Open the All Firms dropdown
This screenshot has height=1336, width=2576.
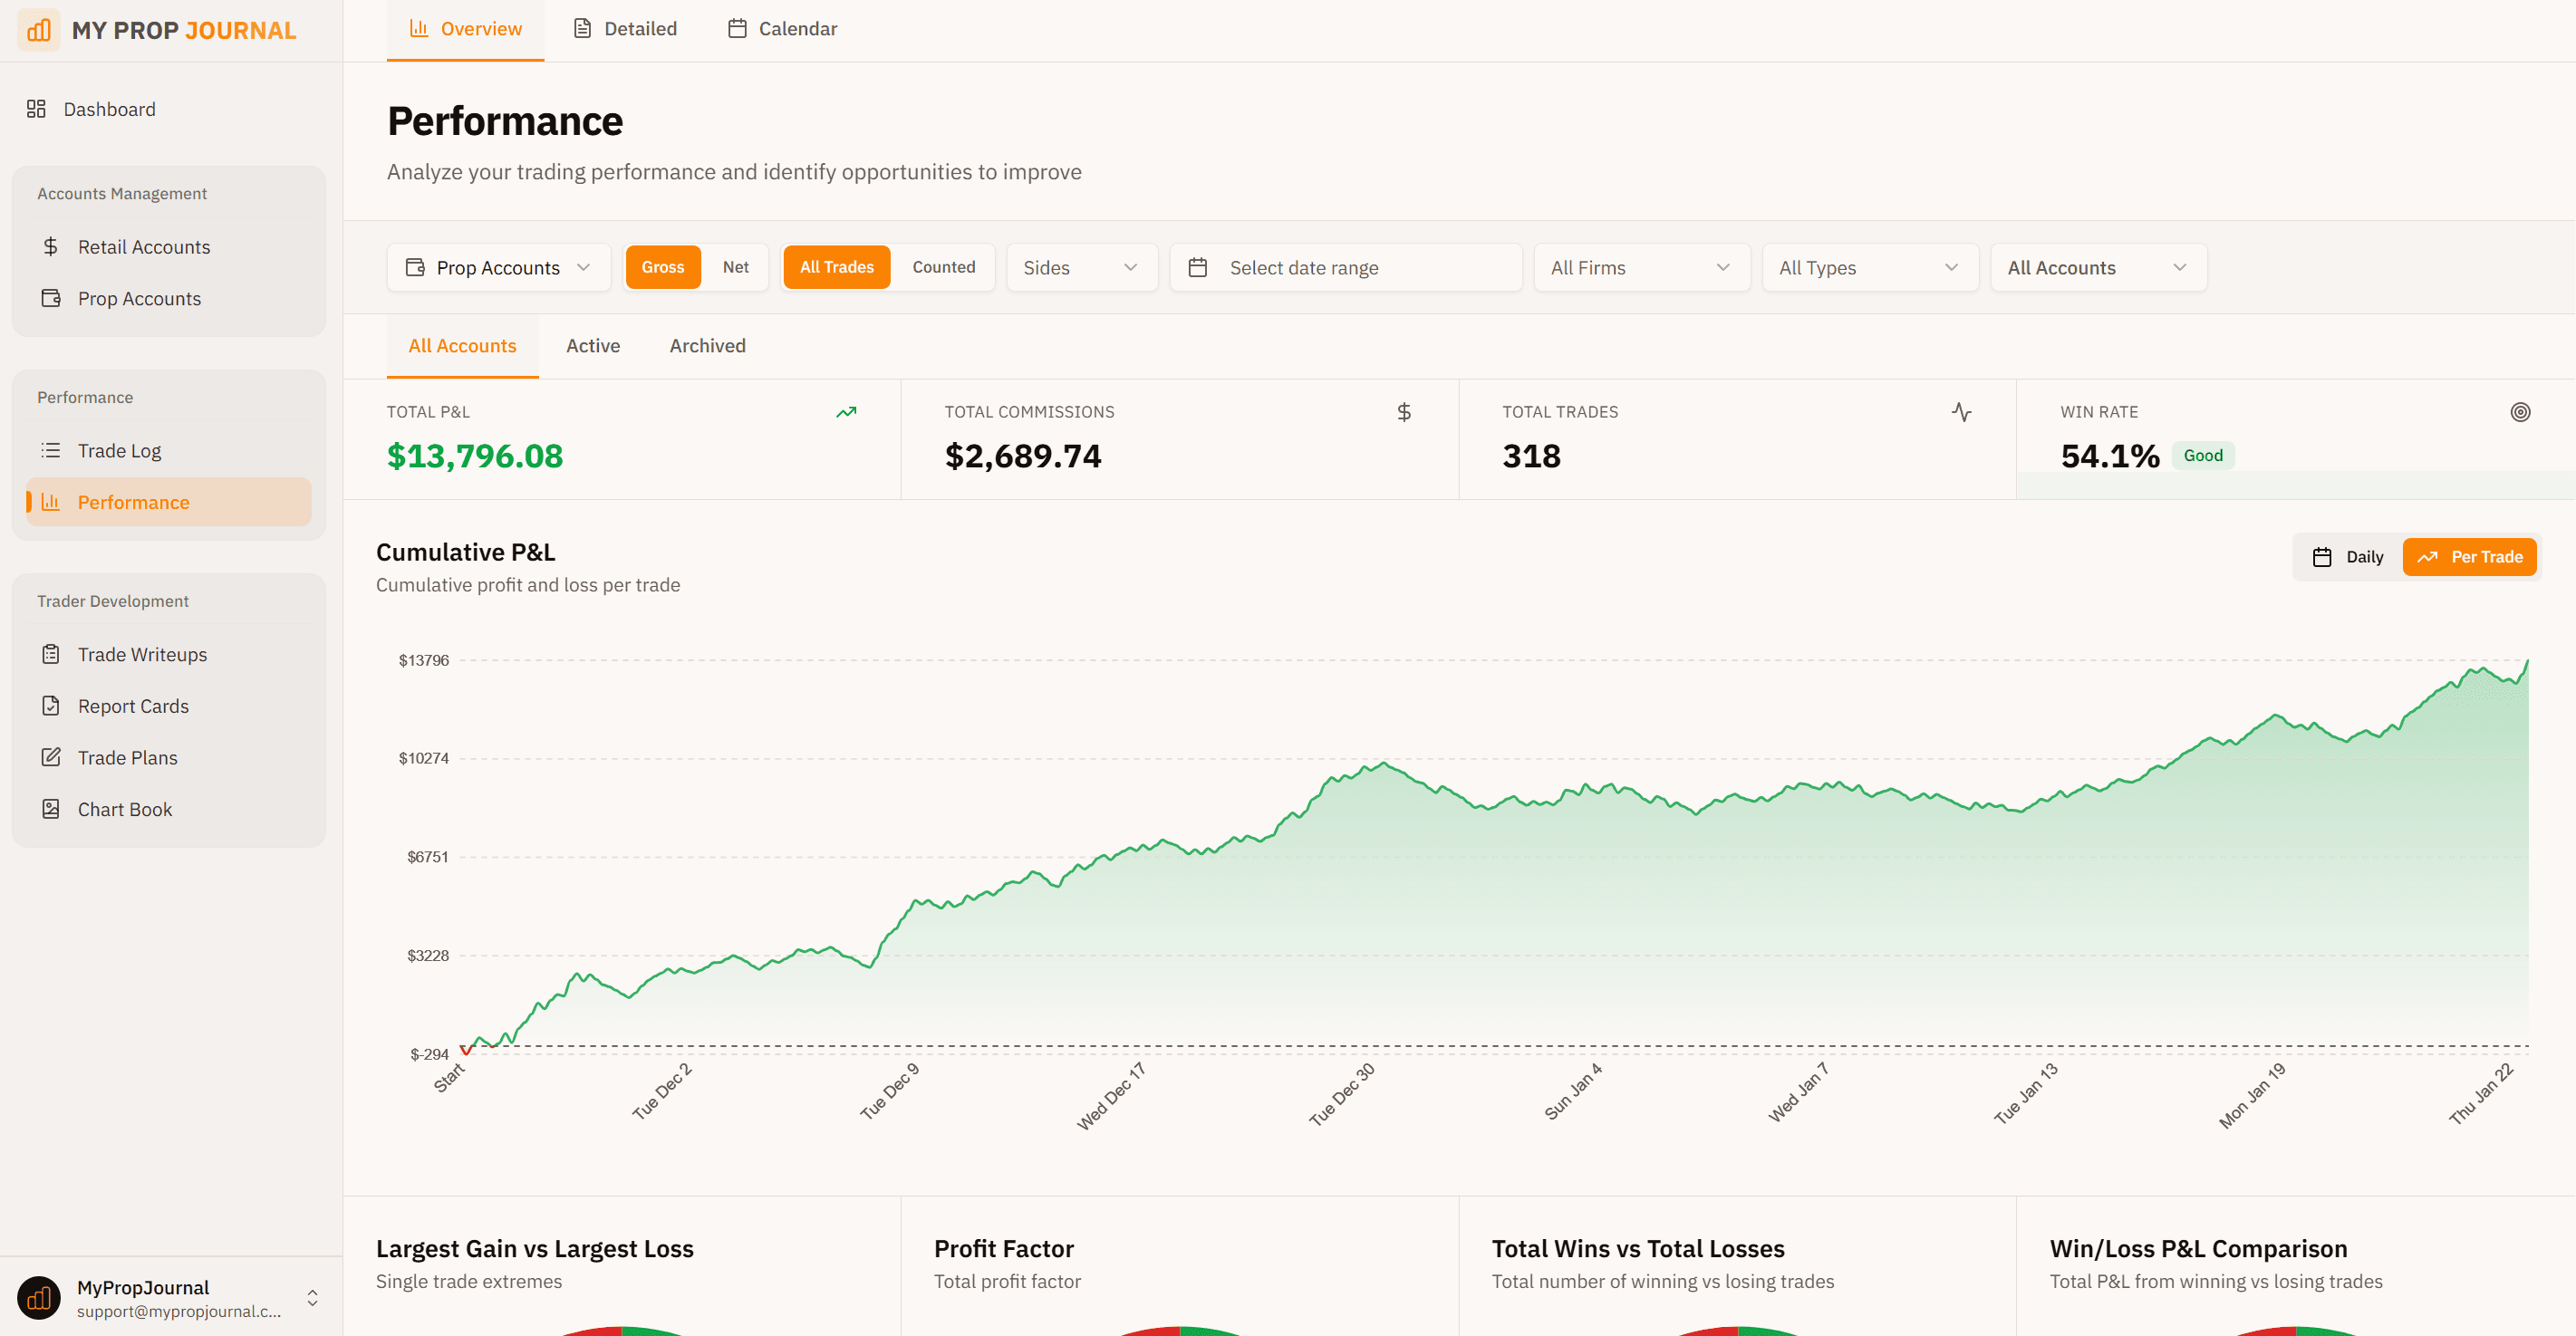[1642, 267]
